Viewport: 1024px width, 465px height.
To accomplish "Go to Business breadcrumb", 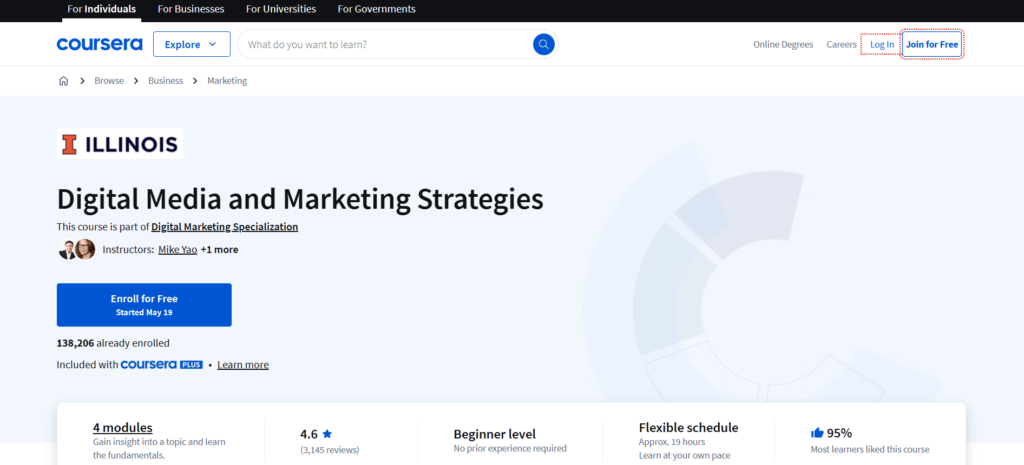I will [x=166, y=81].
